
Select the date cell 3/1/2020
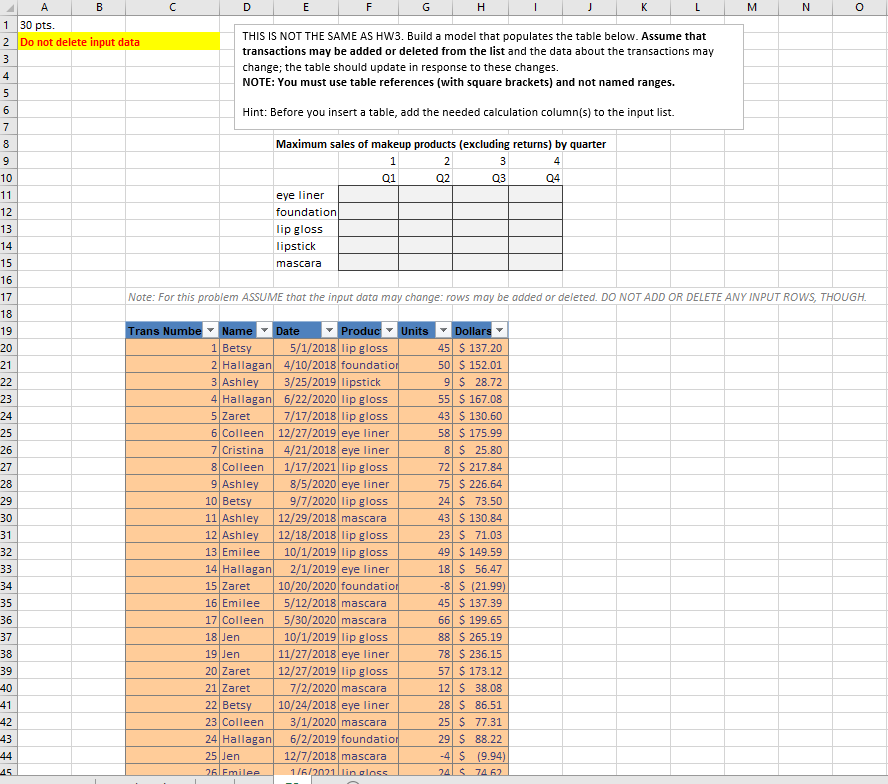[306, 722]
